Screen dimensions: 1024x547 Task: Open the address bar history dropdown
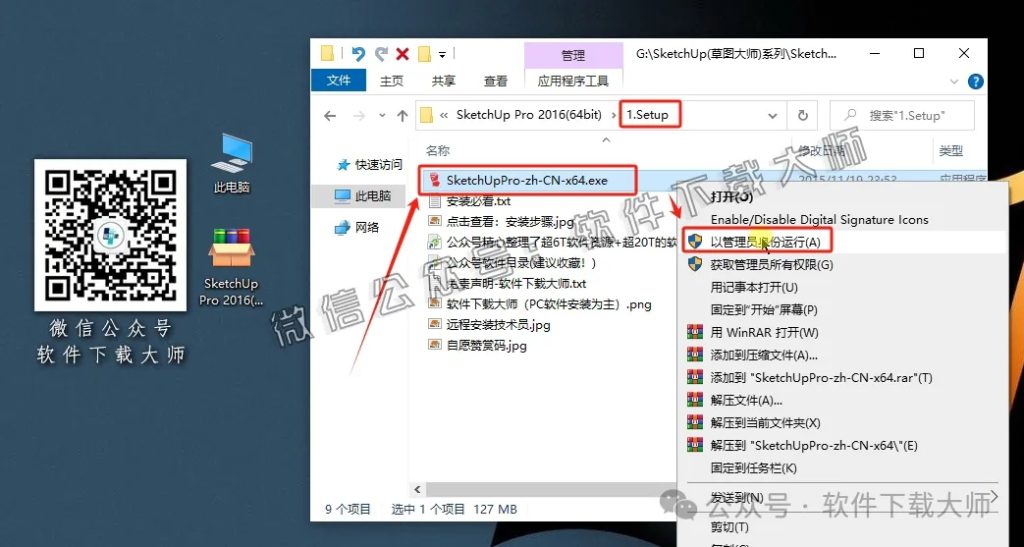tap(773, 116)
